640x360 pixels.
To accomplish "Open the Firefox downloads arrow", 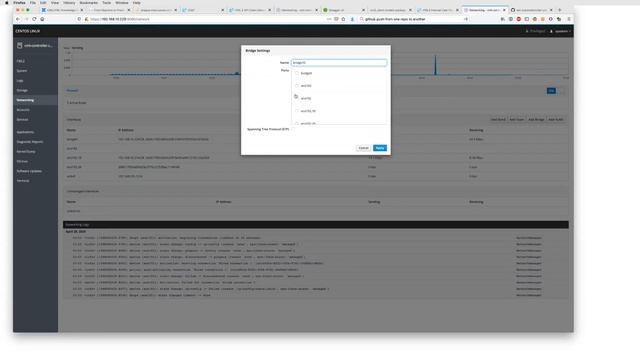I will click(x=352, y=19).
